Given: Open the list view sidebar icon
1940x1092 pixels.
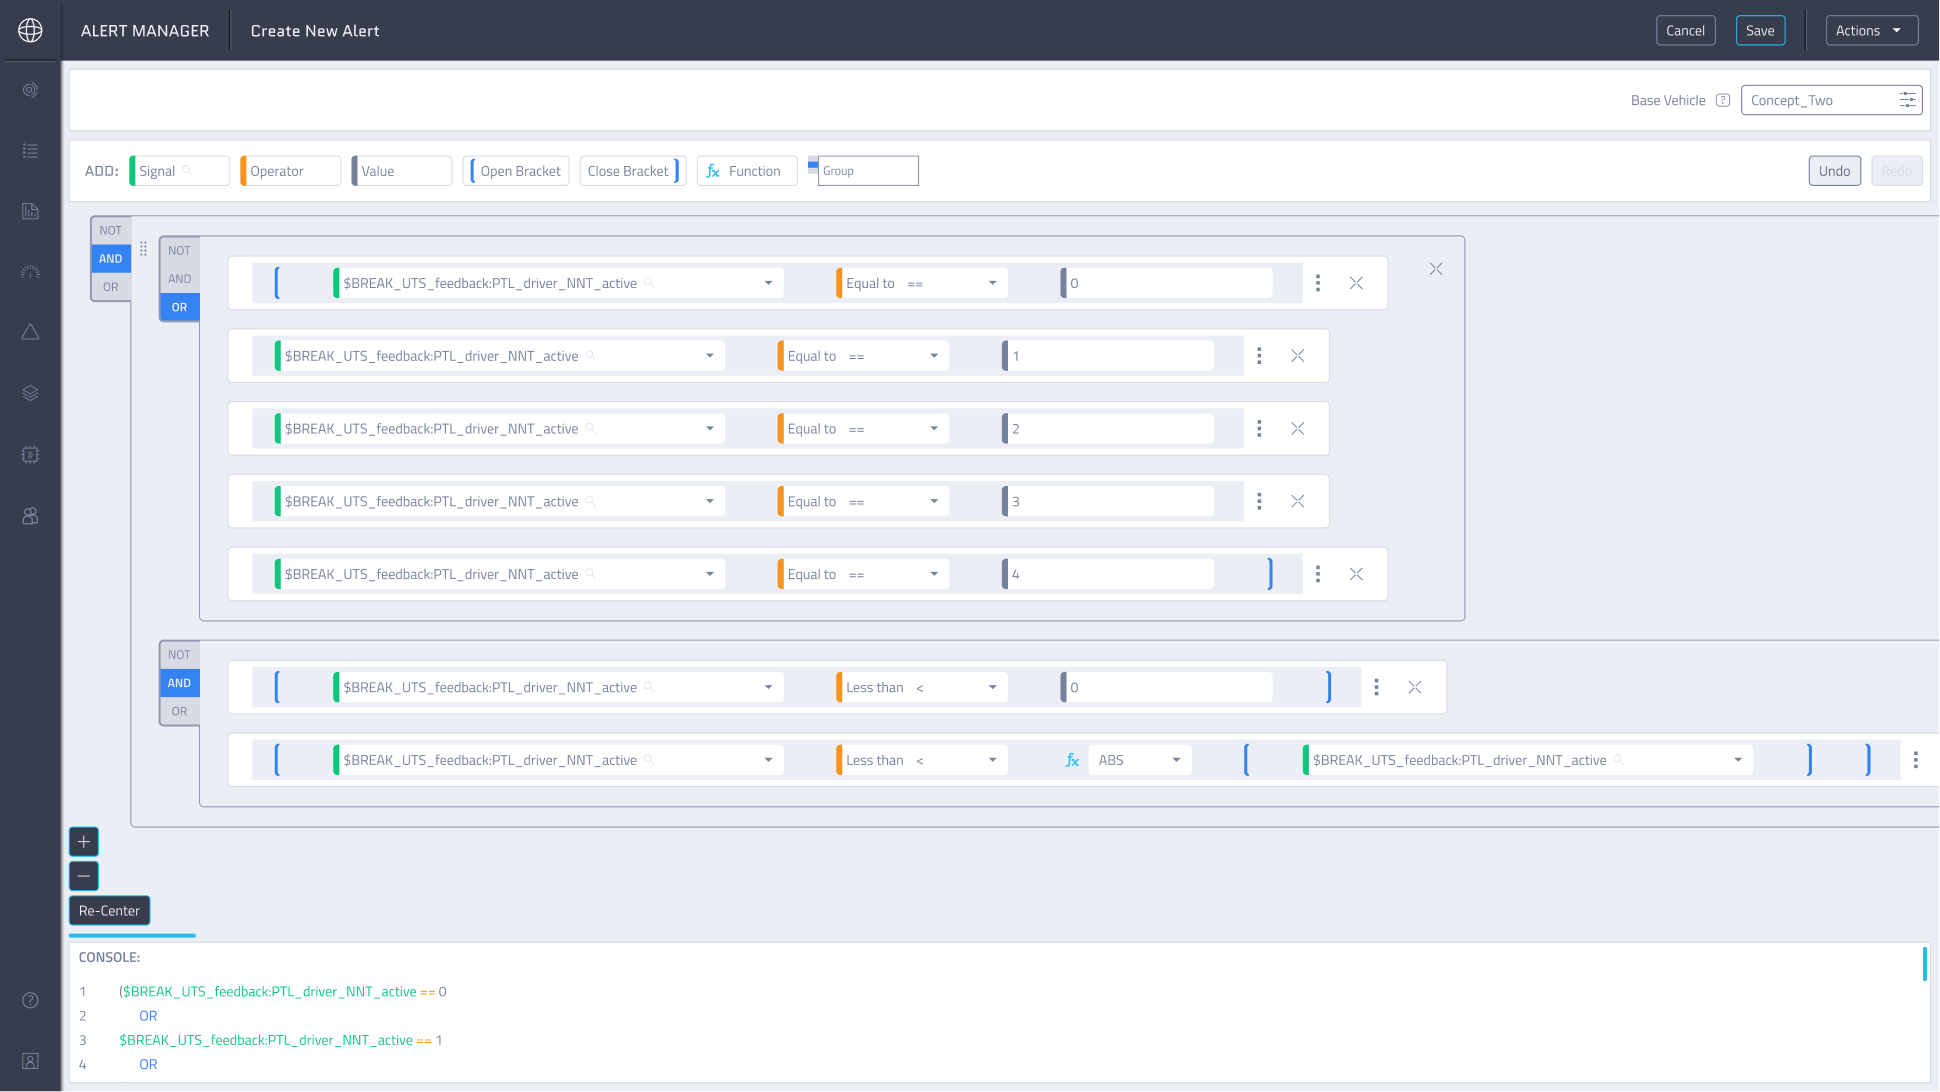Looking at the screenshot, I should (x=31, y=151).
